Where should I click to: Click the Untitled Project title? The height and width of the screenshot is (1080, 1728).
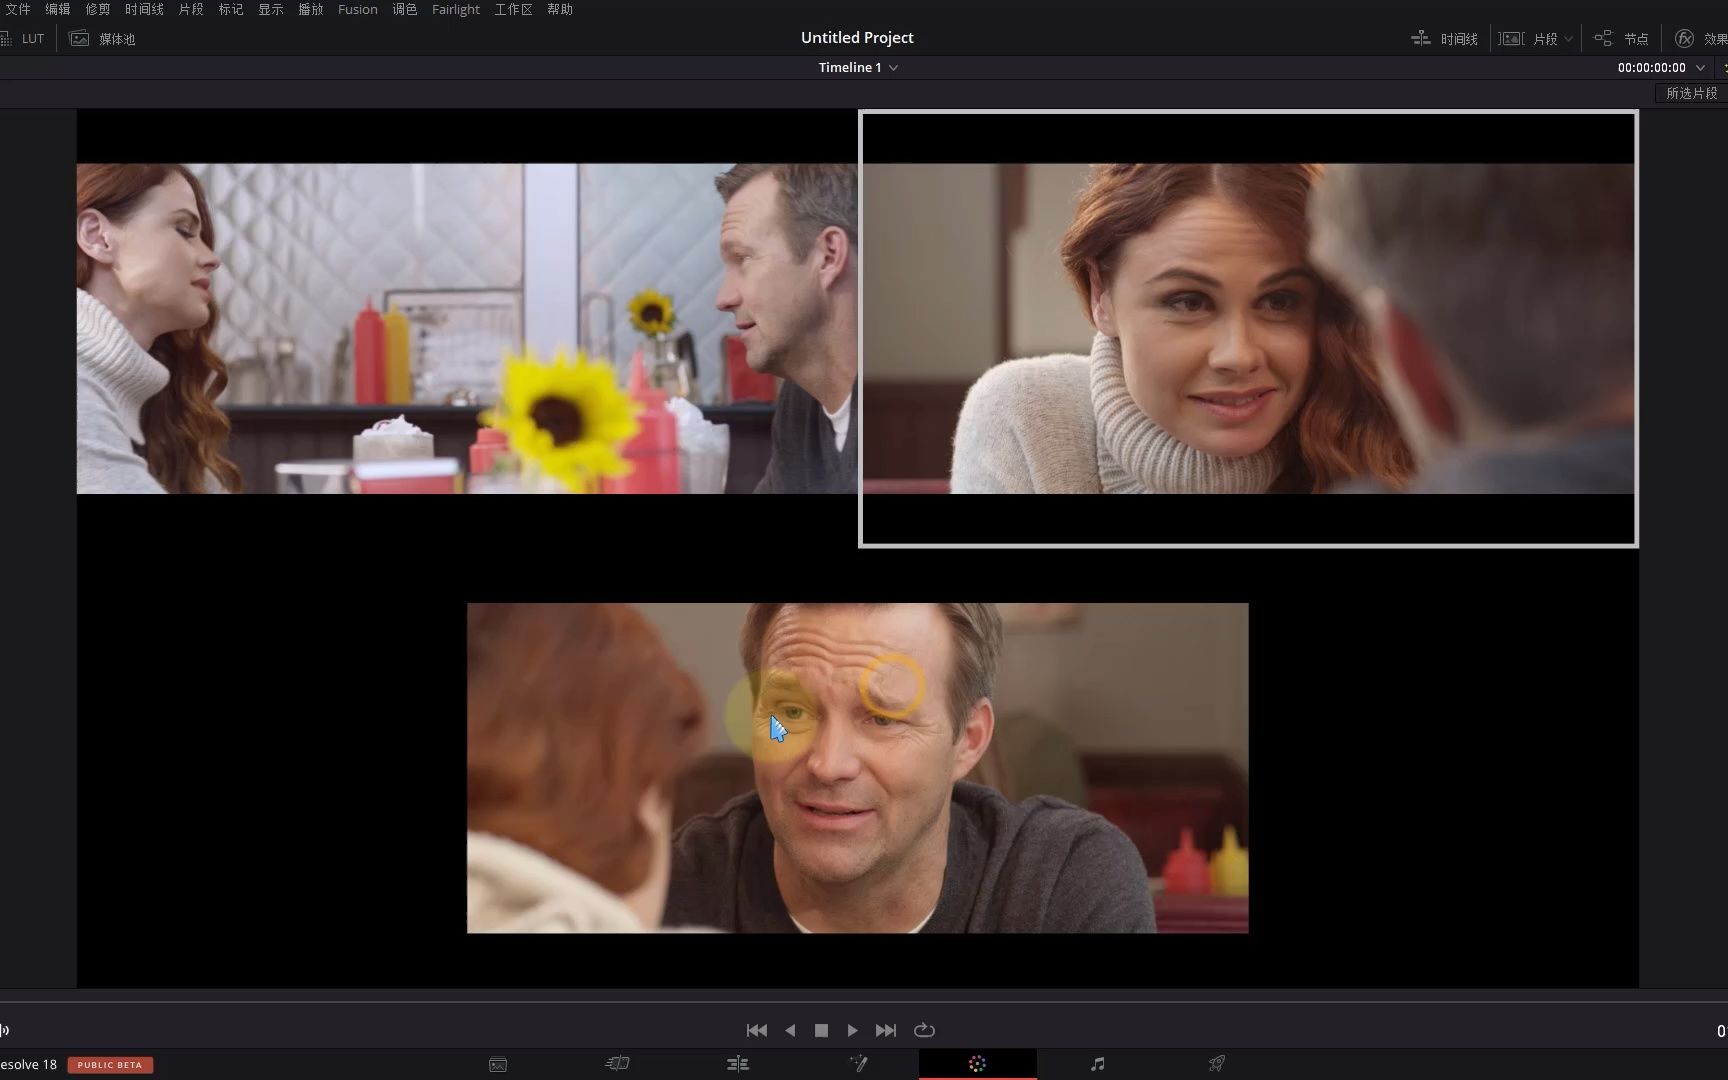point(857,37)
